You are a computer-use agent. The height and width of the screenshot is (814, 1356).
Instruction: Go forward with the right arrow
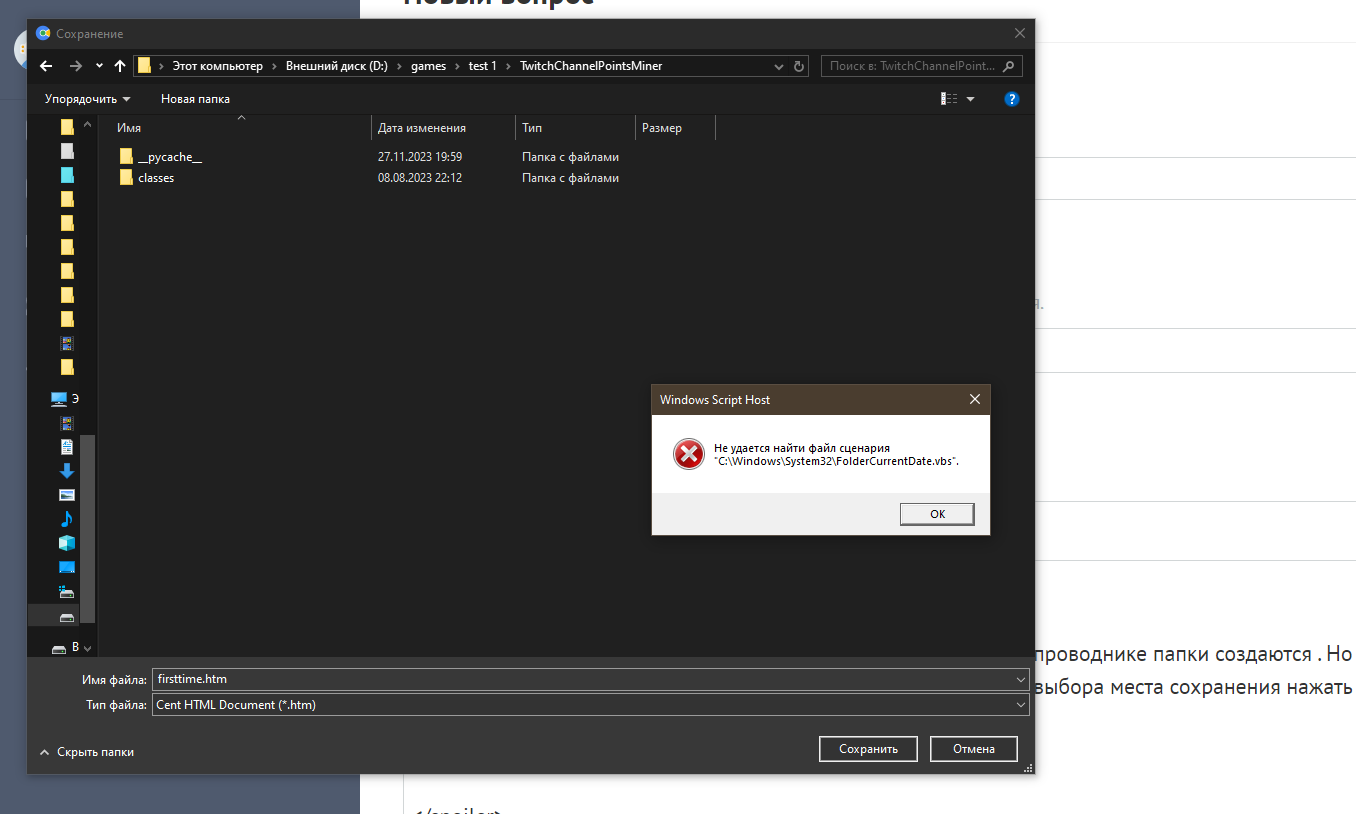[75, 66]
